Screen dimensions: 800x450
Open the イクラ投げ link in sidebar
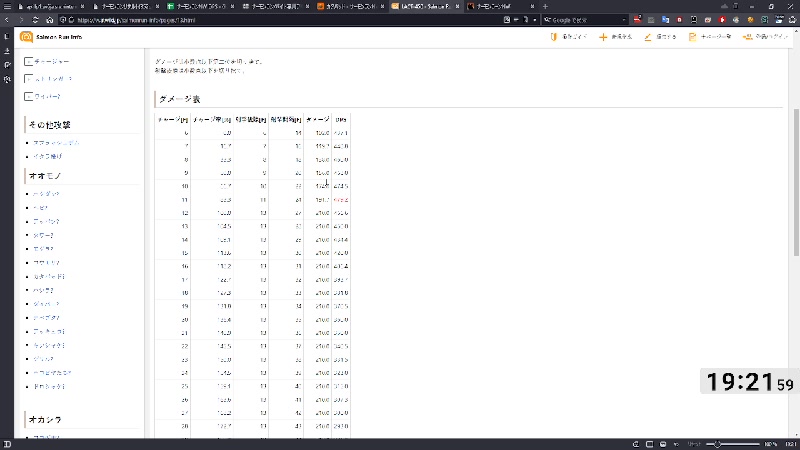tap(47, 156)
